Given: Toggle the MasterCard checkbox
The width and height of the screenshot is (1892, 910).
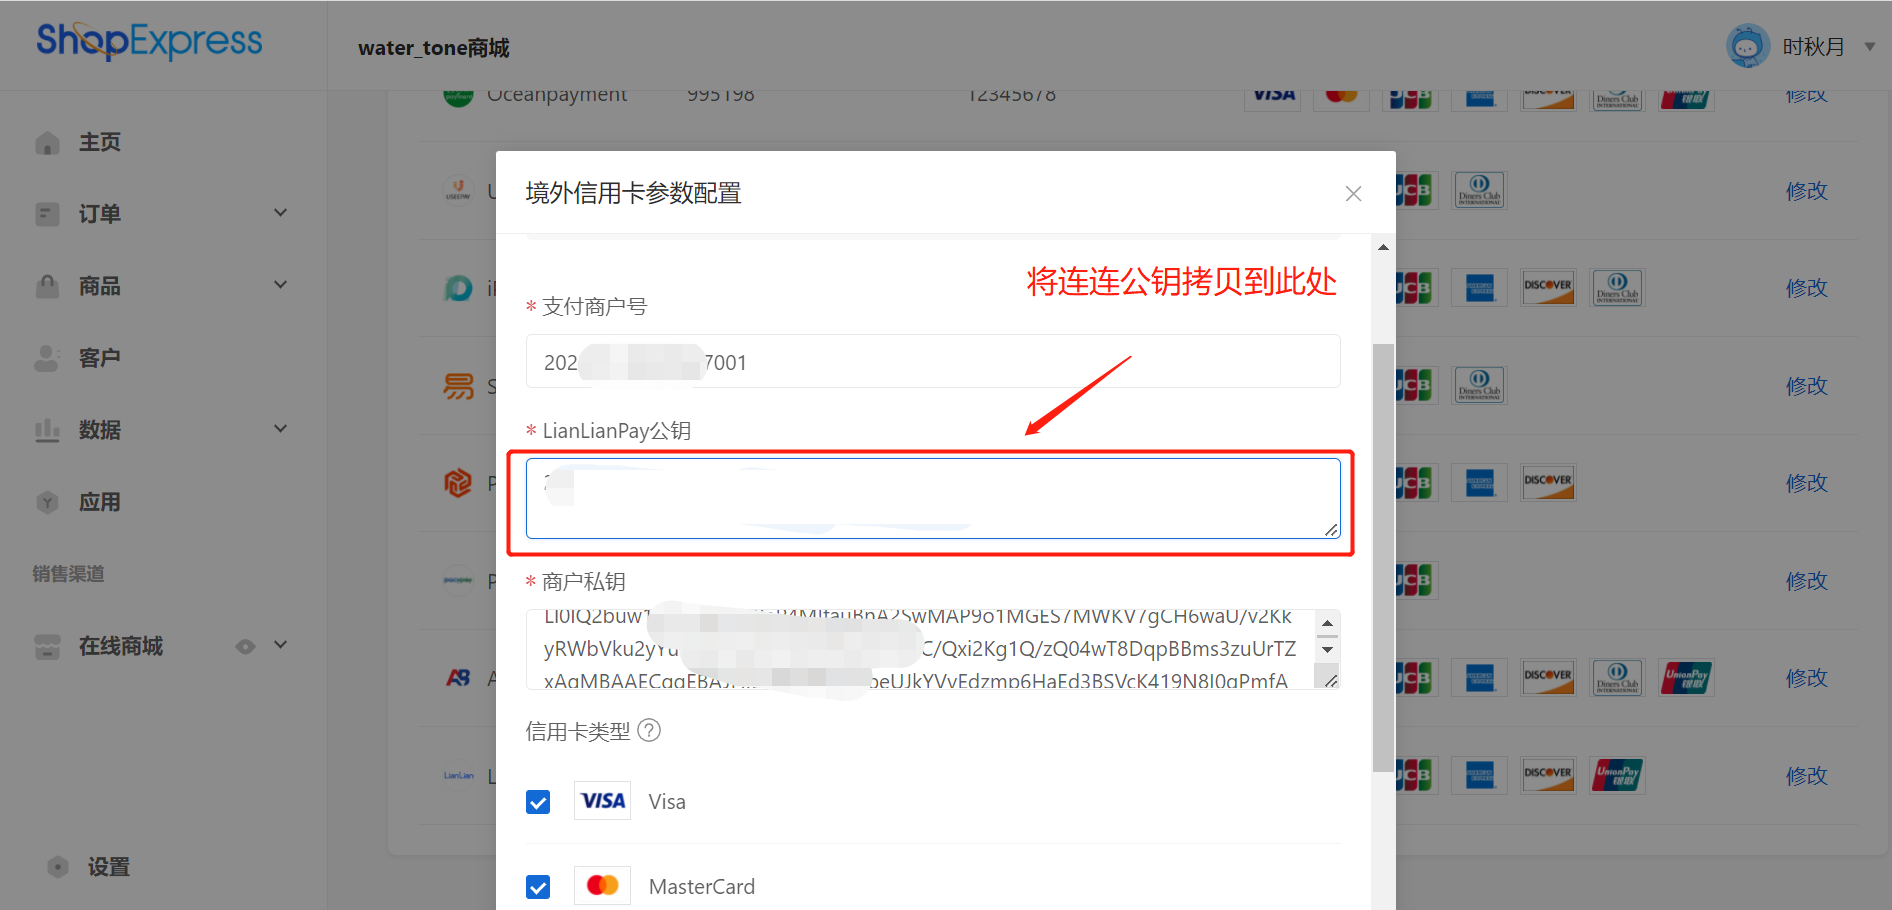Looking at the screenshot, I should coord(538,887).
